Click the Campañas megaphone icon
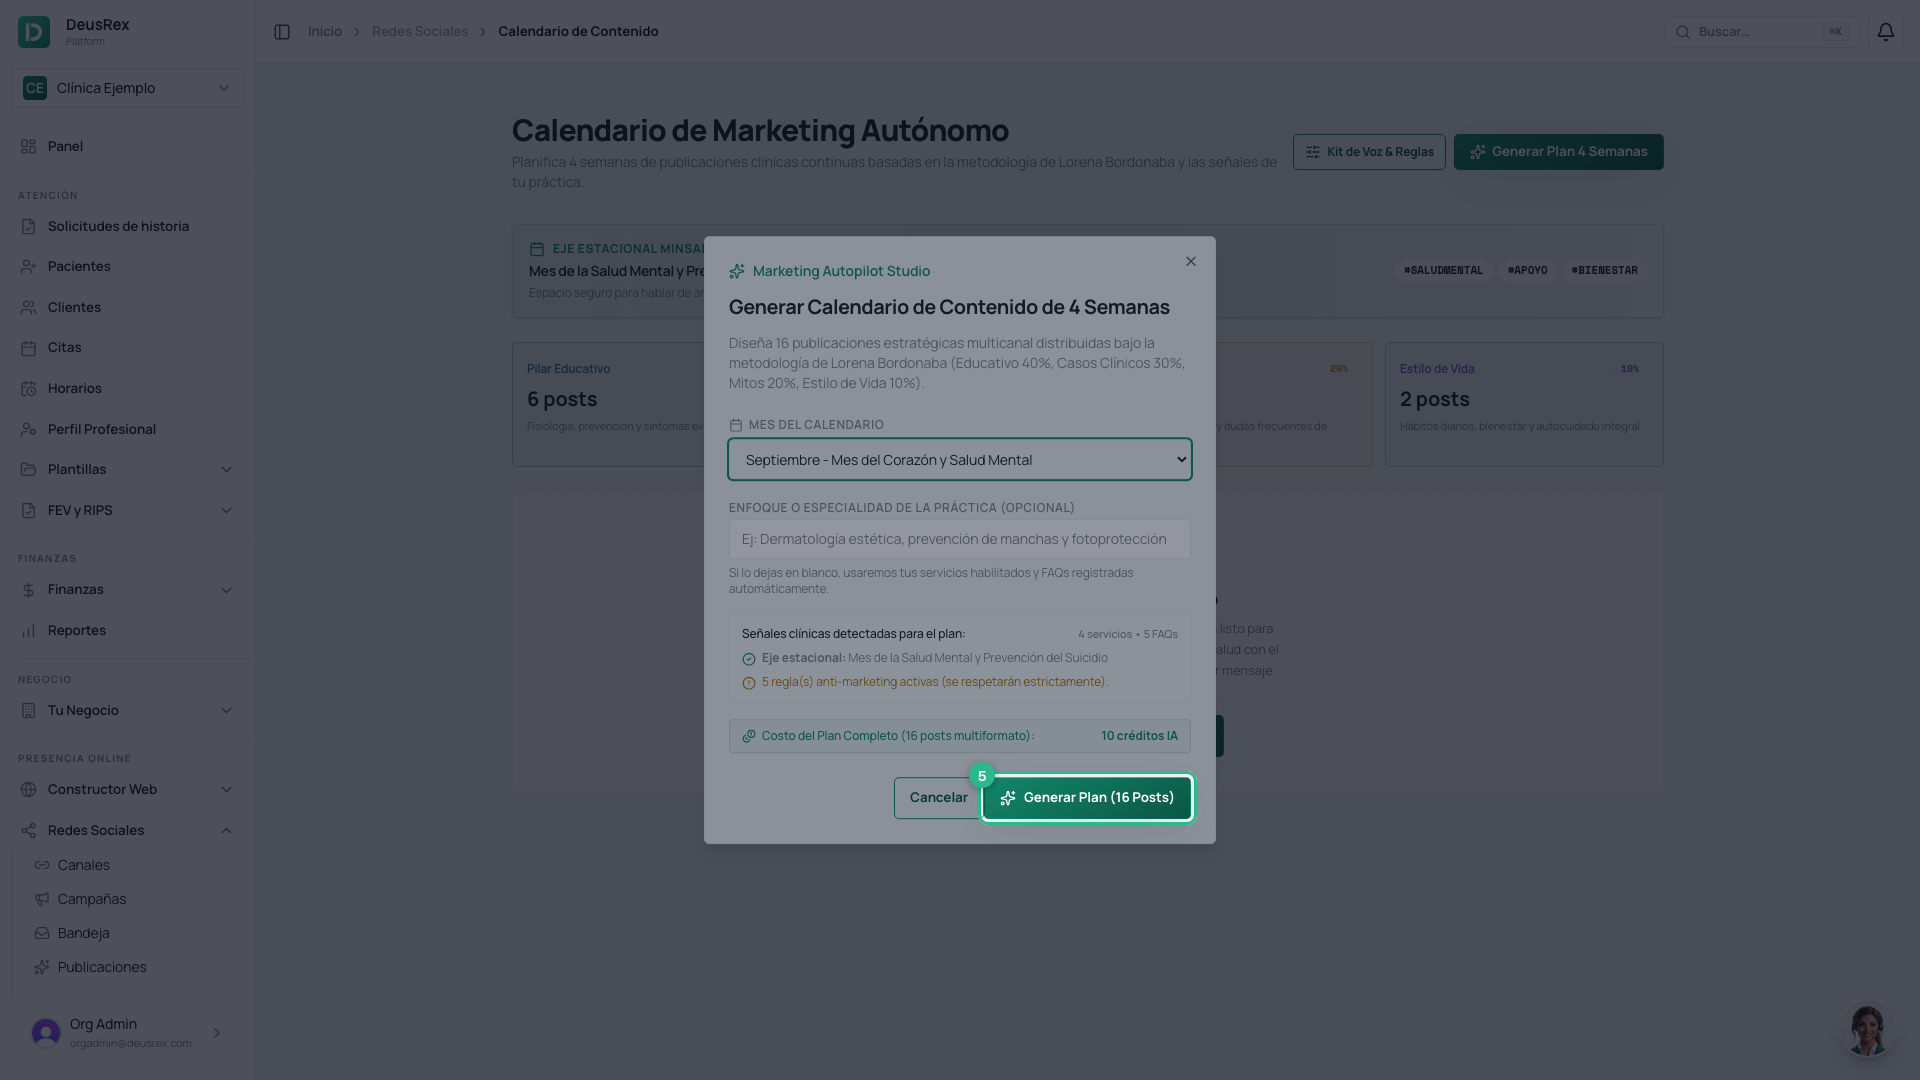1920x1080 pixels. point(42,899)
